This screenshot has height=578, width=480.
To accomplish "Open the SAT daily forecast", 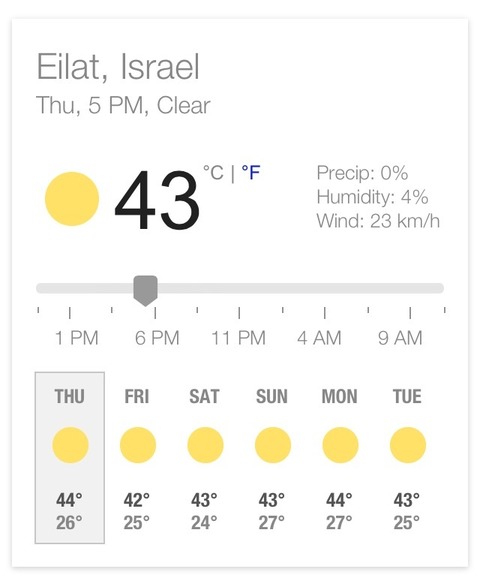I will [x=204, y=458].
